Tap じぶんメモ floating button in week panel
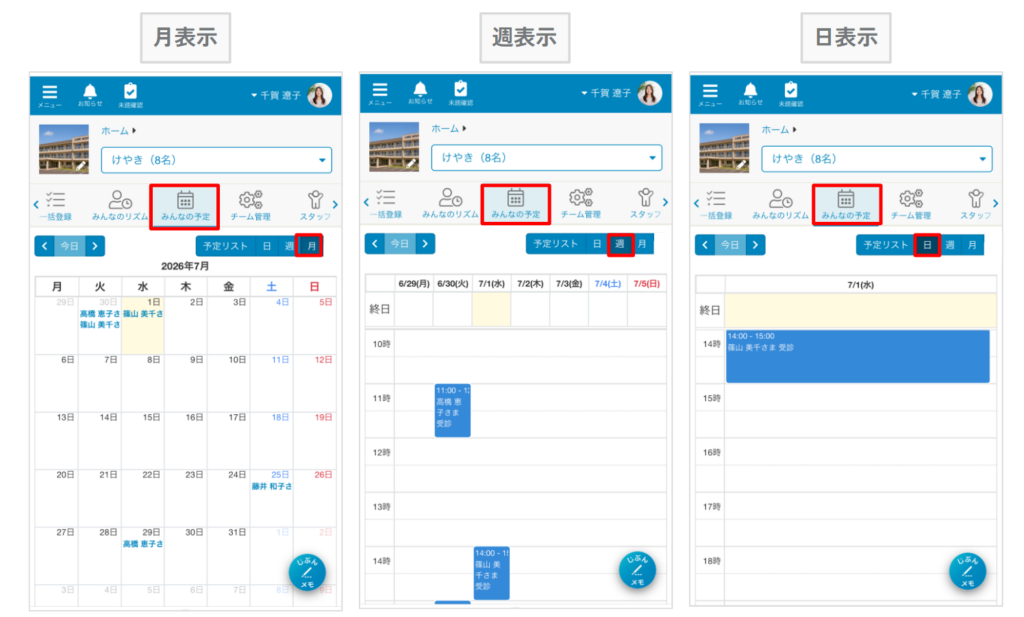Screen dimensions: 1024x617 pyautogui.click(x=637, y=571)
